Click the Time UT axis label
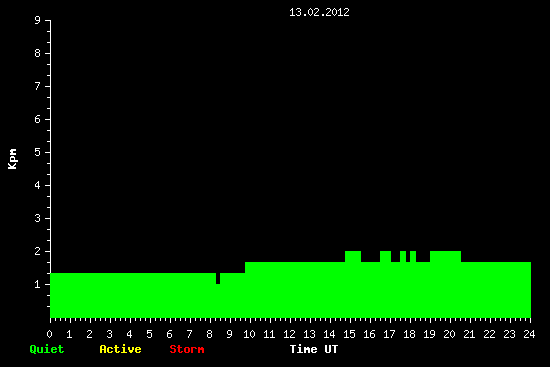Viewport: 550px width, 367px height. (314, 349)
